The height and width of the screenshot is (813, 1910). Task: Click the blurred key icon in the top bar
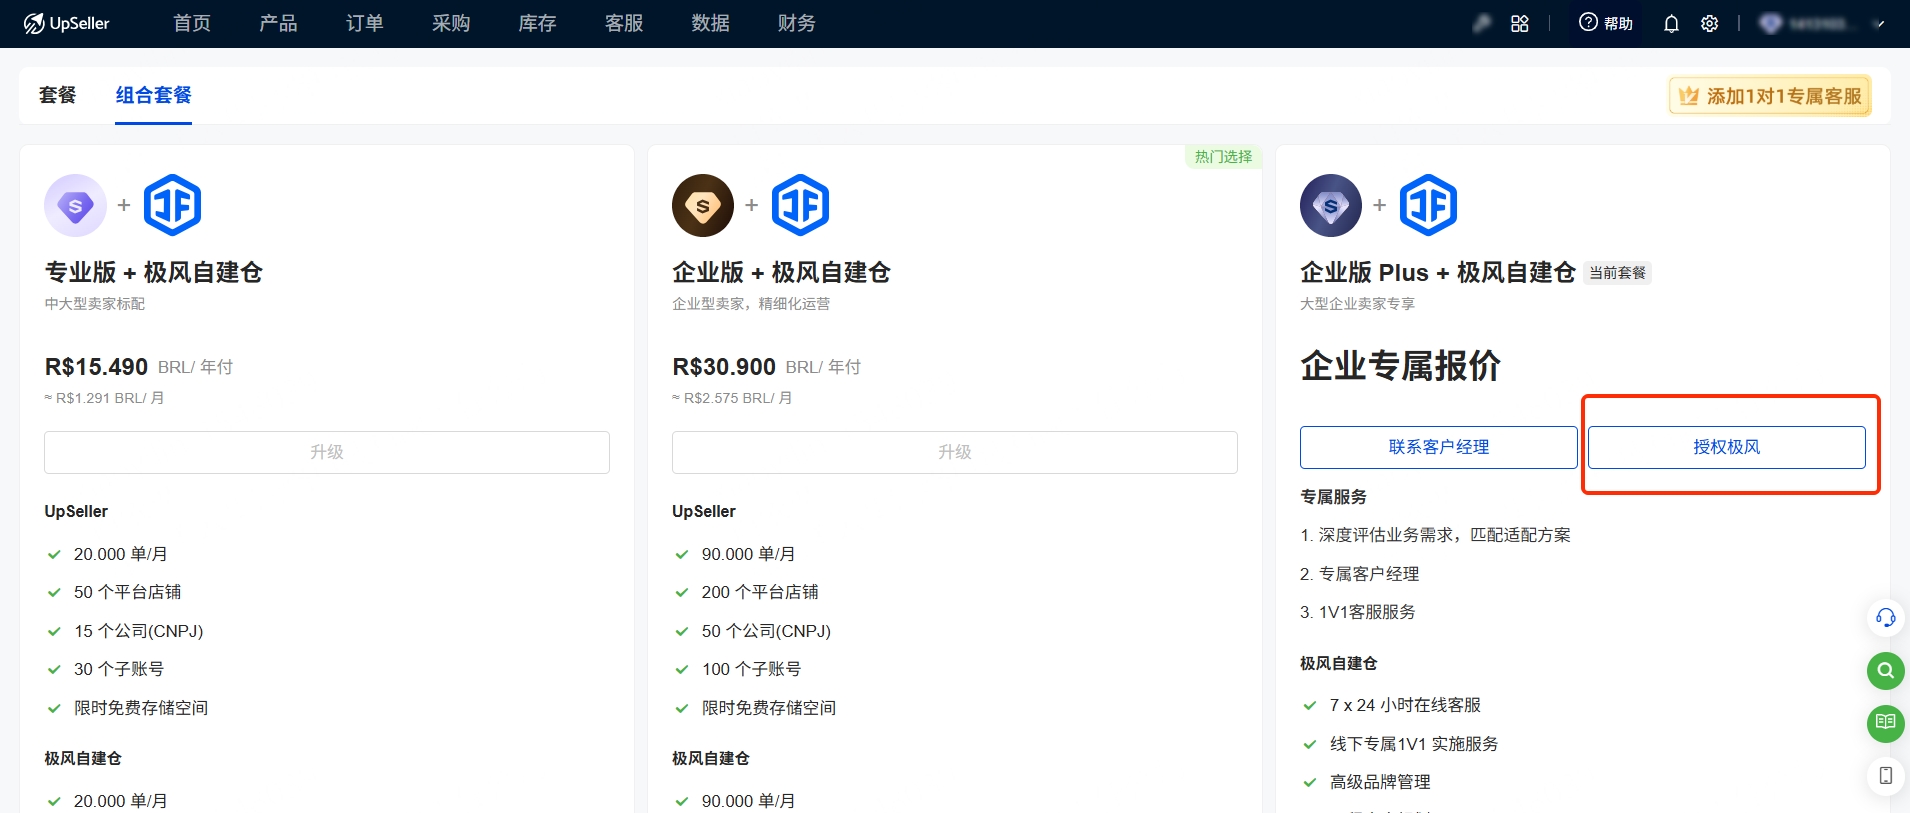(x=1482, y=23)
